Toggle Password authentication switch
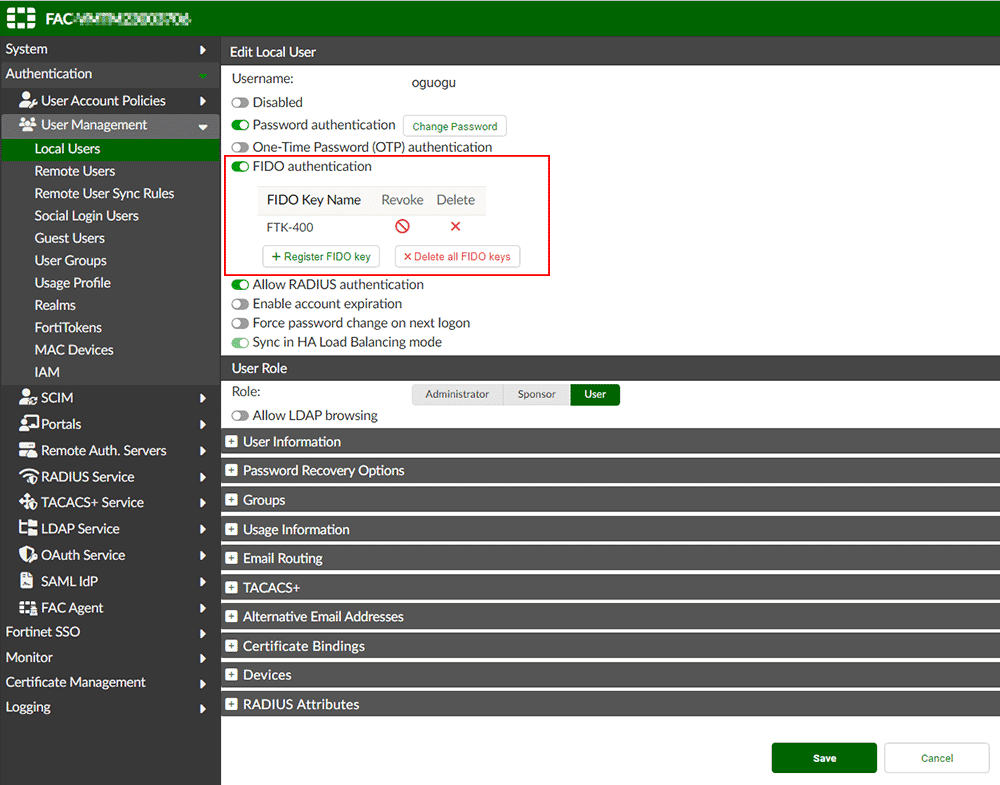The image size is (1000, 785). (240, 125)
